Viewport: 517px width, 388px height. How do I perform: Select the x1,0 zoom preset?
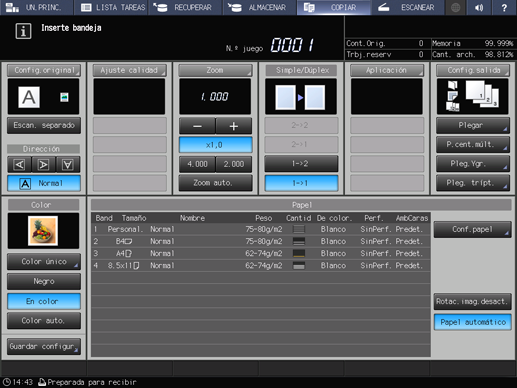click(215, 145)
